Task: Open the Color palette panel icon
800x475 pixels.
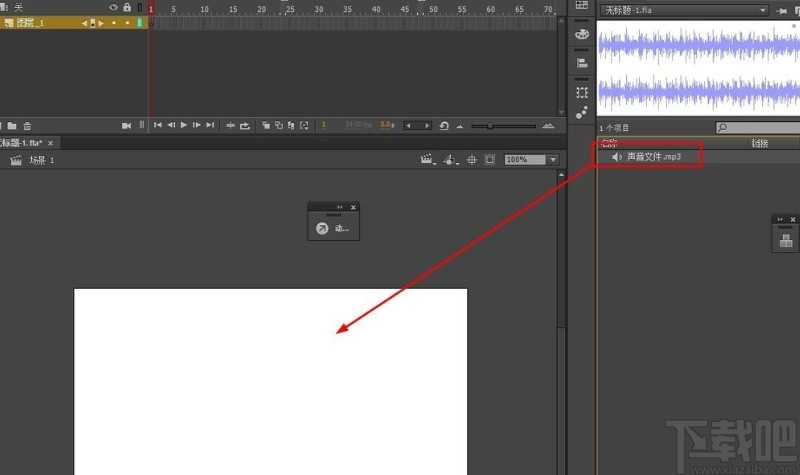Action: (582, 34)
